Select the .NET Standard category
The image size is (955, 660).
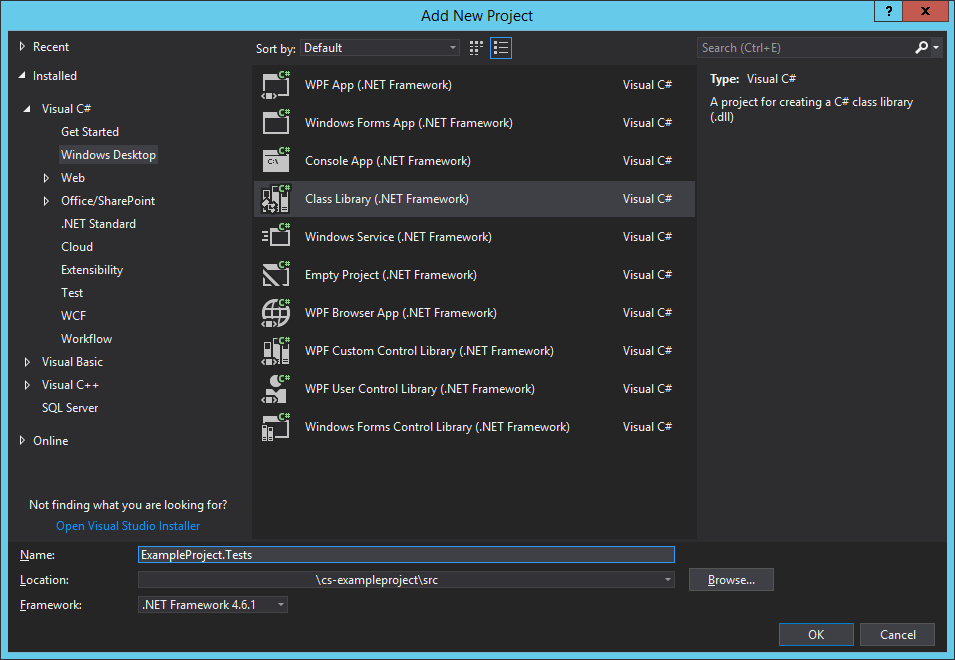tap(98, 224)
